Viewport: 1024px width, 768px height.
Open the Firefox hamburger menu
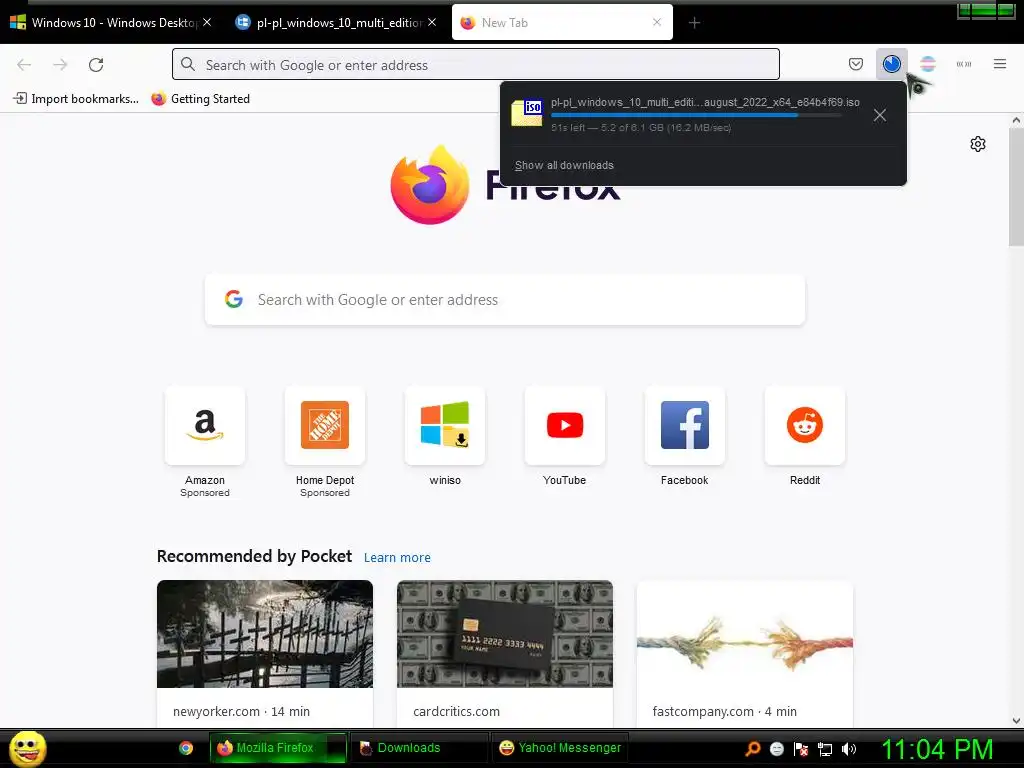point(1000,64)
